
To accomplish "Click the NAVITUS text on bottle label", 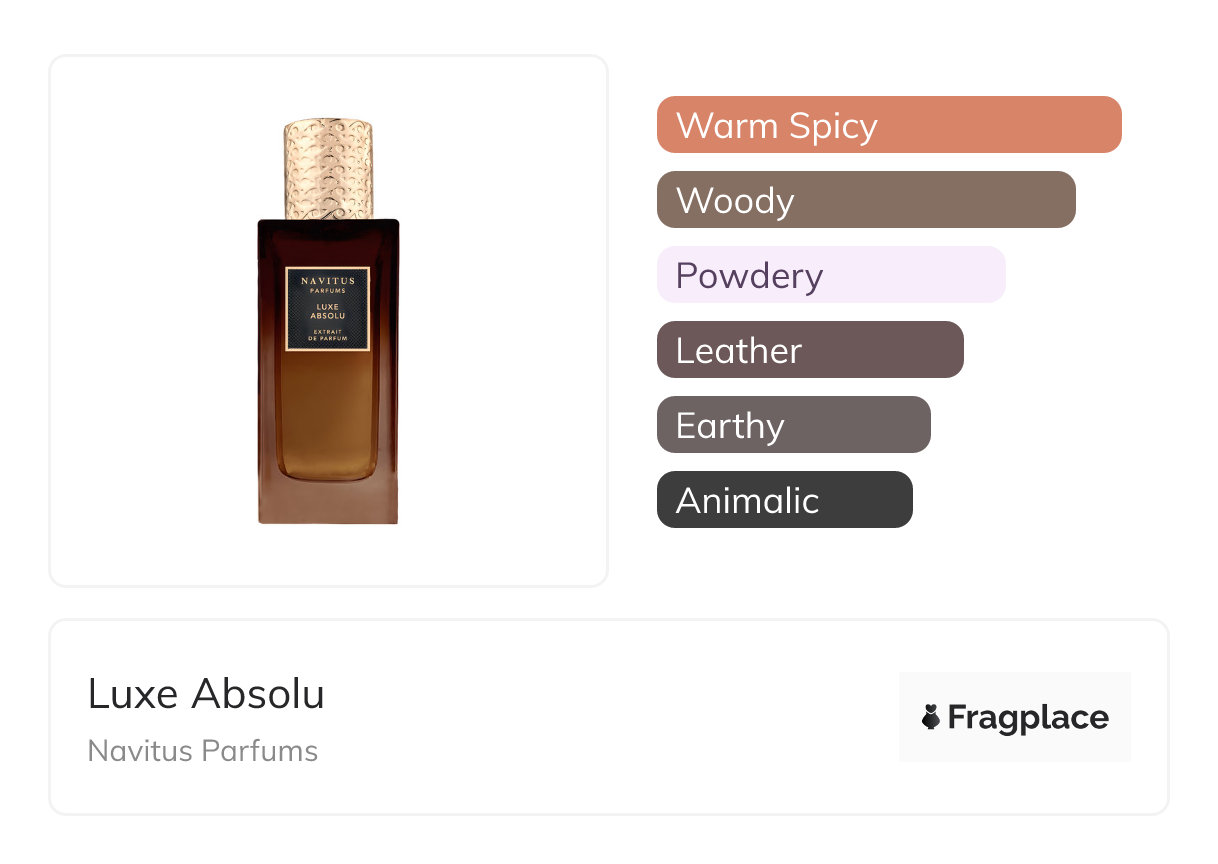I will (328, 282).
